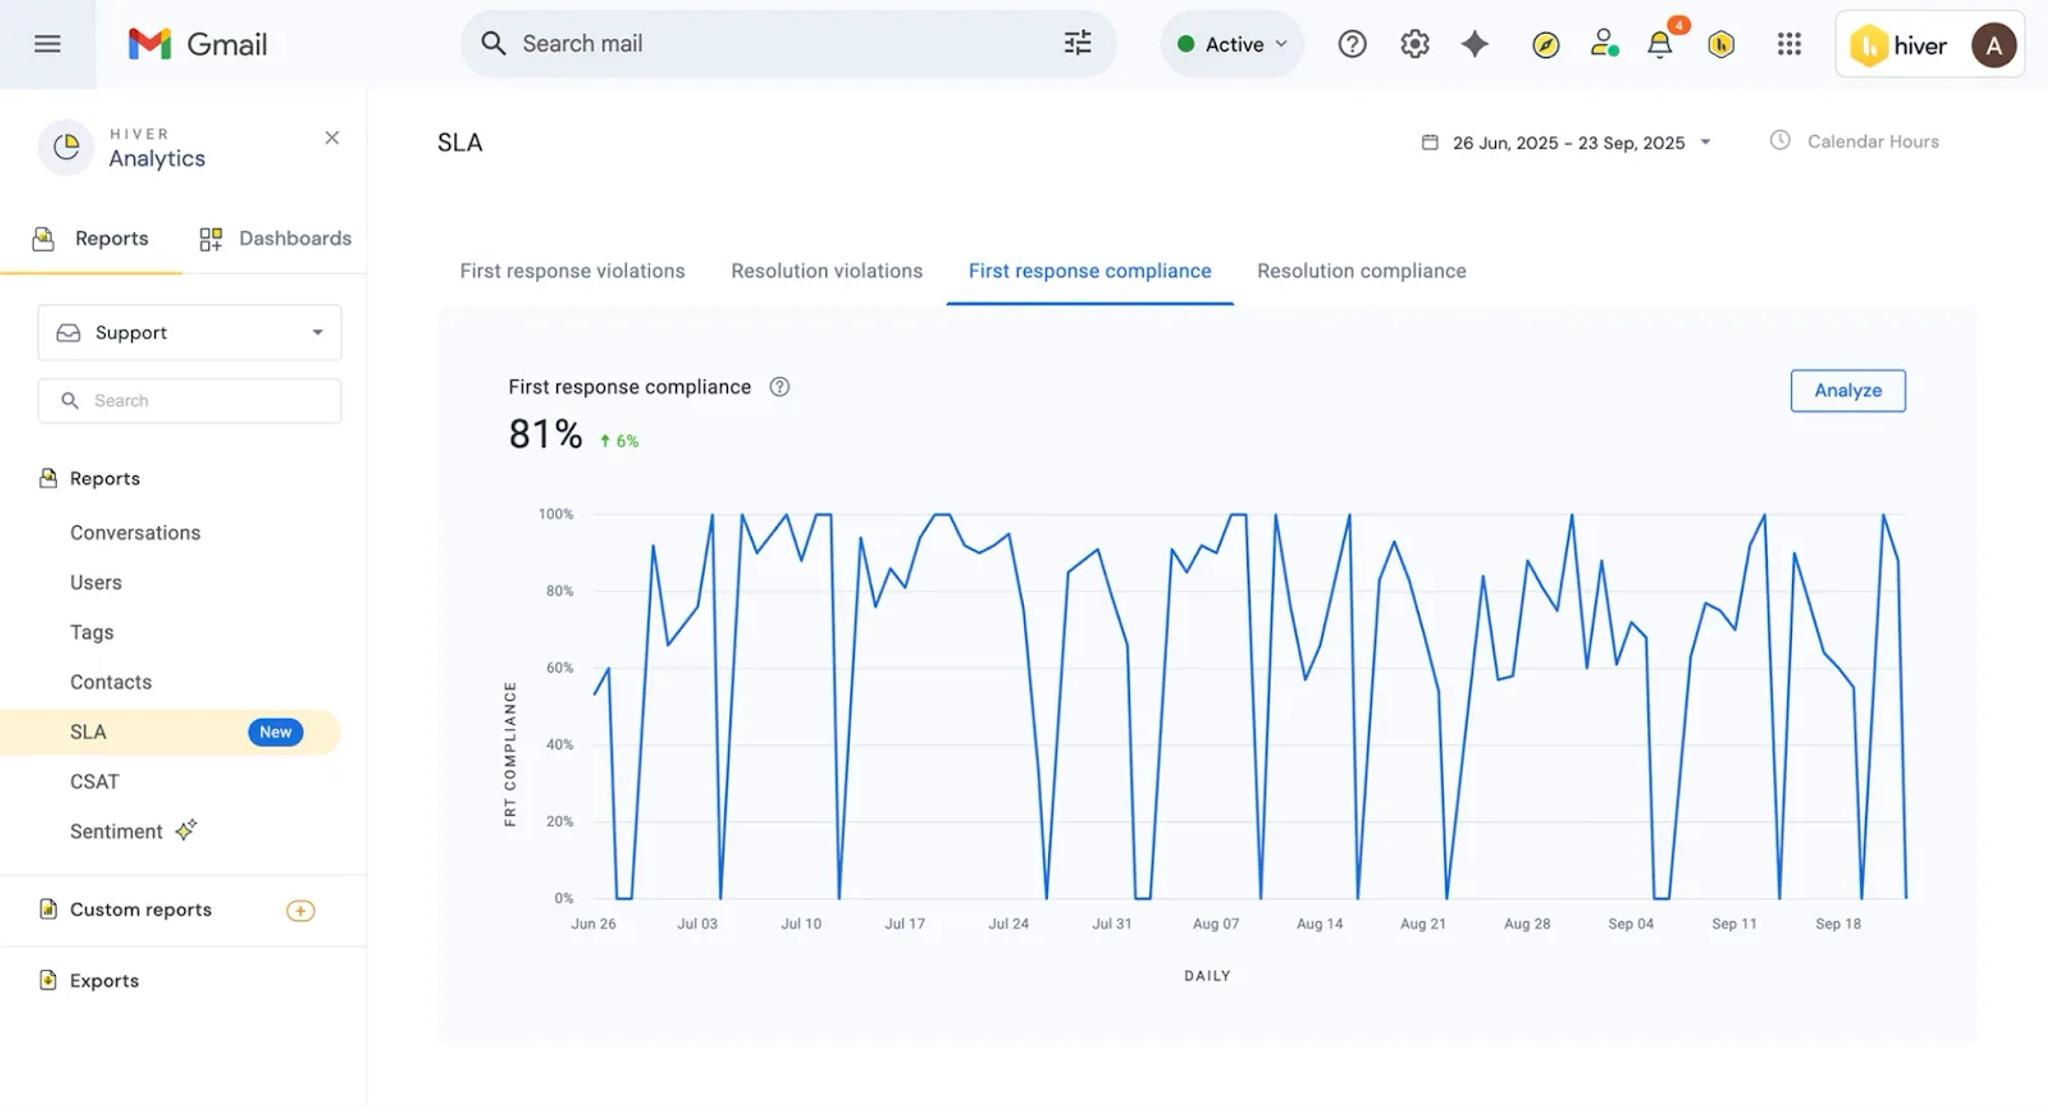The width and height of the screenshot is (2048, 1105).
Task: Switch to the Dashboards tab
Action: [x=275, y=238]
